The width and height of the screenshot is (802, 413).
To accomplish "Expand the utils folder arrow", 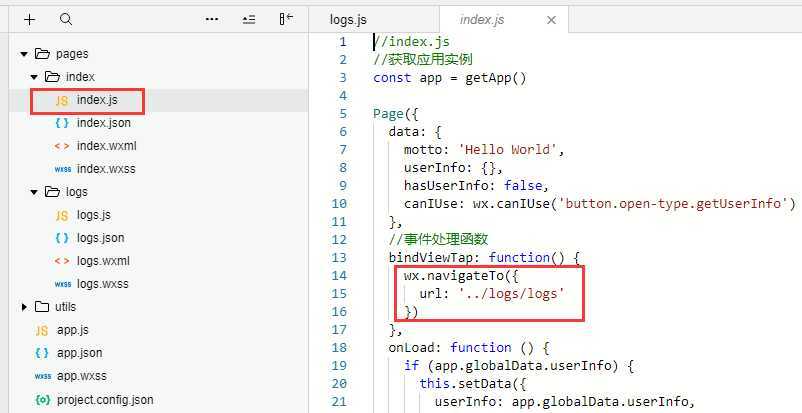I will pyautogui.click(x=24, y=307).
